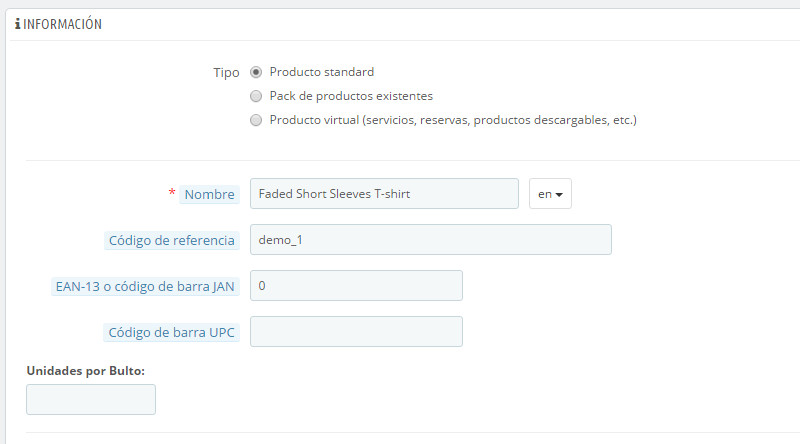Screen dimensions: 800x444
Task: Click the Código de referencia label
Action: [x=171, y=240]
